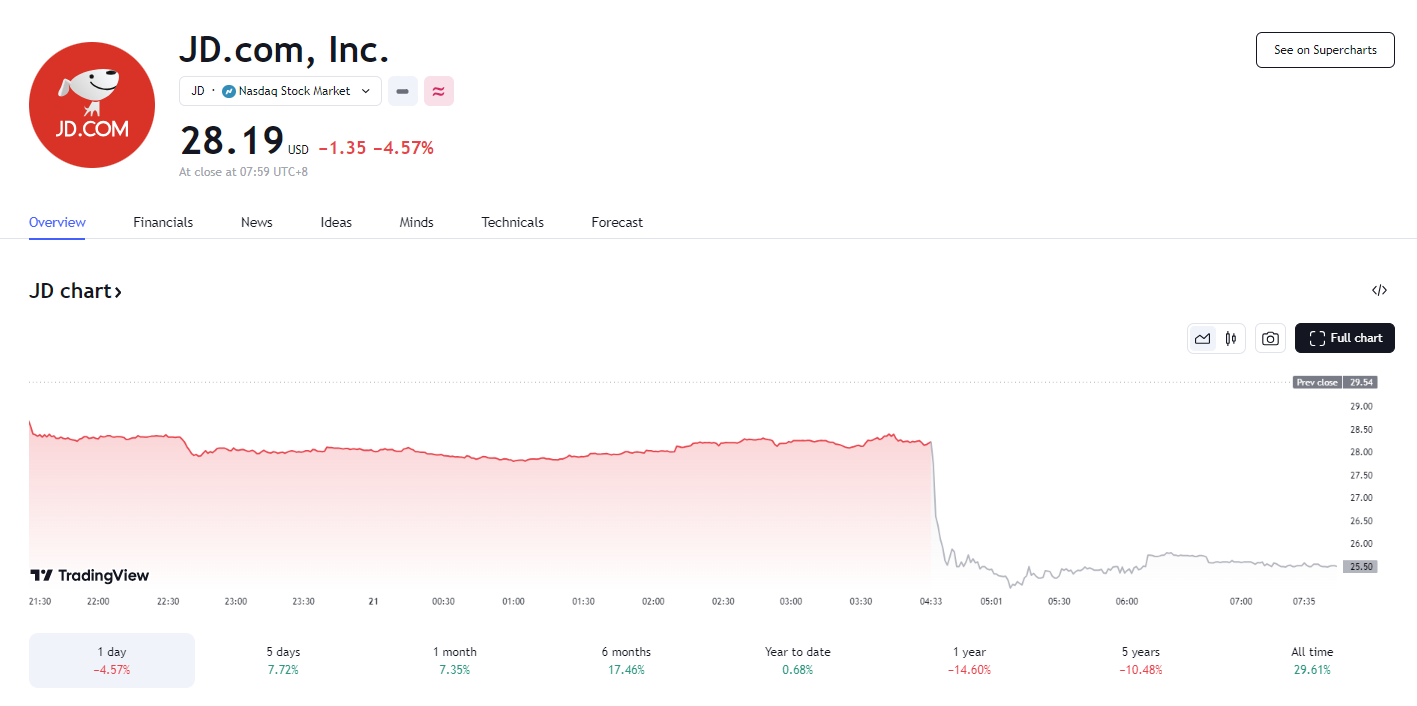Open the Financials tab
This screenshot has width=1417, height=706.
coord(163,222)
